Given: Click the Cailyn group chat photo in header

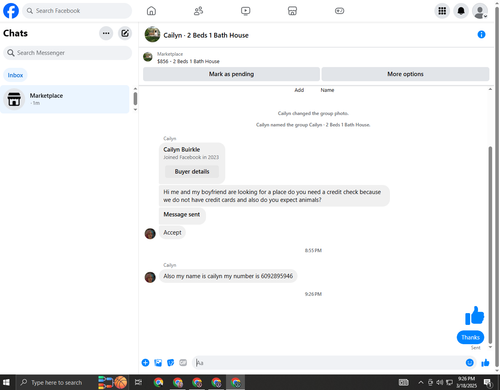Looking at the screenshot, I should 152,34.
